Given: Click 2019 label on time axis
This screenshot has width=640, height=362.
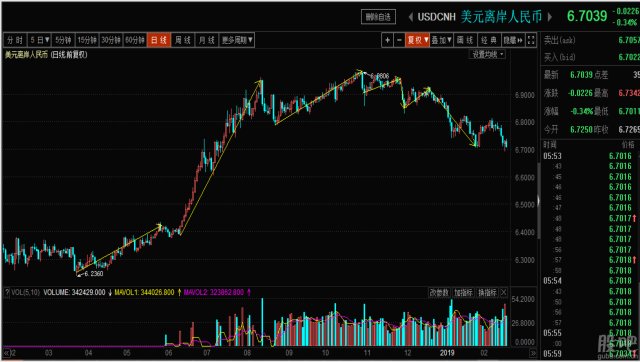Looking at the screenshot, I should click(x=447, y=353).
